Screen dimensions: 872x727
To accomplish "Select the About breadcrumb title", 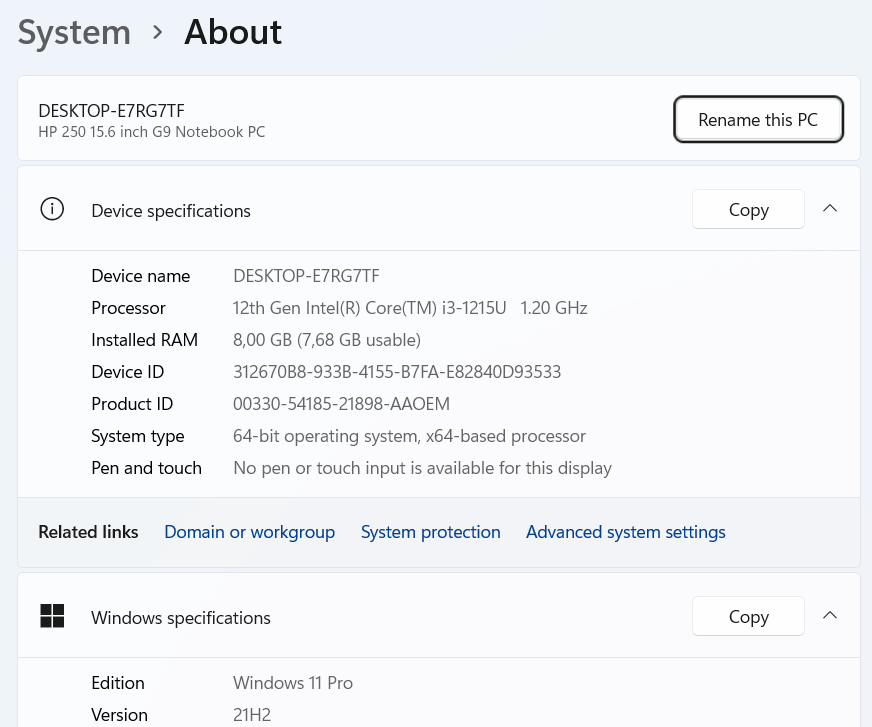I will (233, 32).
